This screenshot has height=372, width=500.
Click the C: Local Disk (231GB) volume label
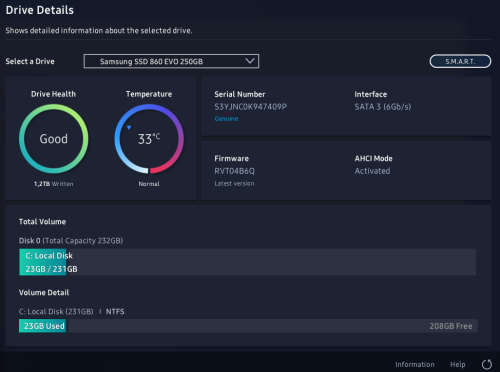coord(56,312)
